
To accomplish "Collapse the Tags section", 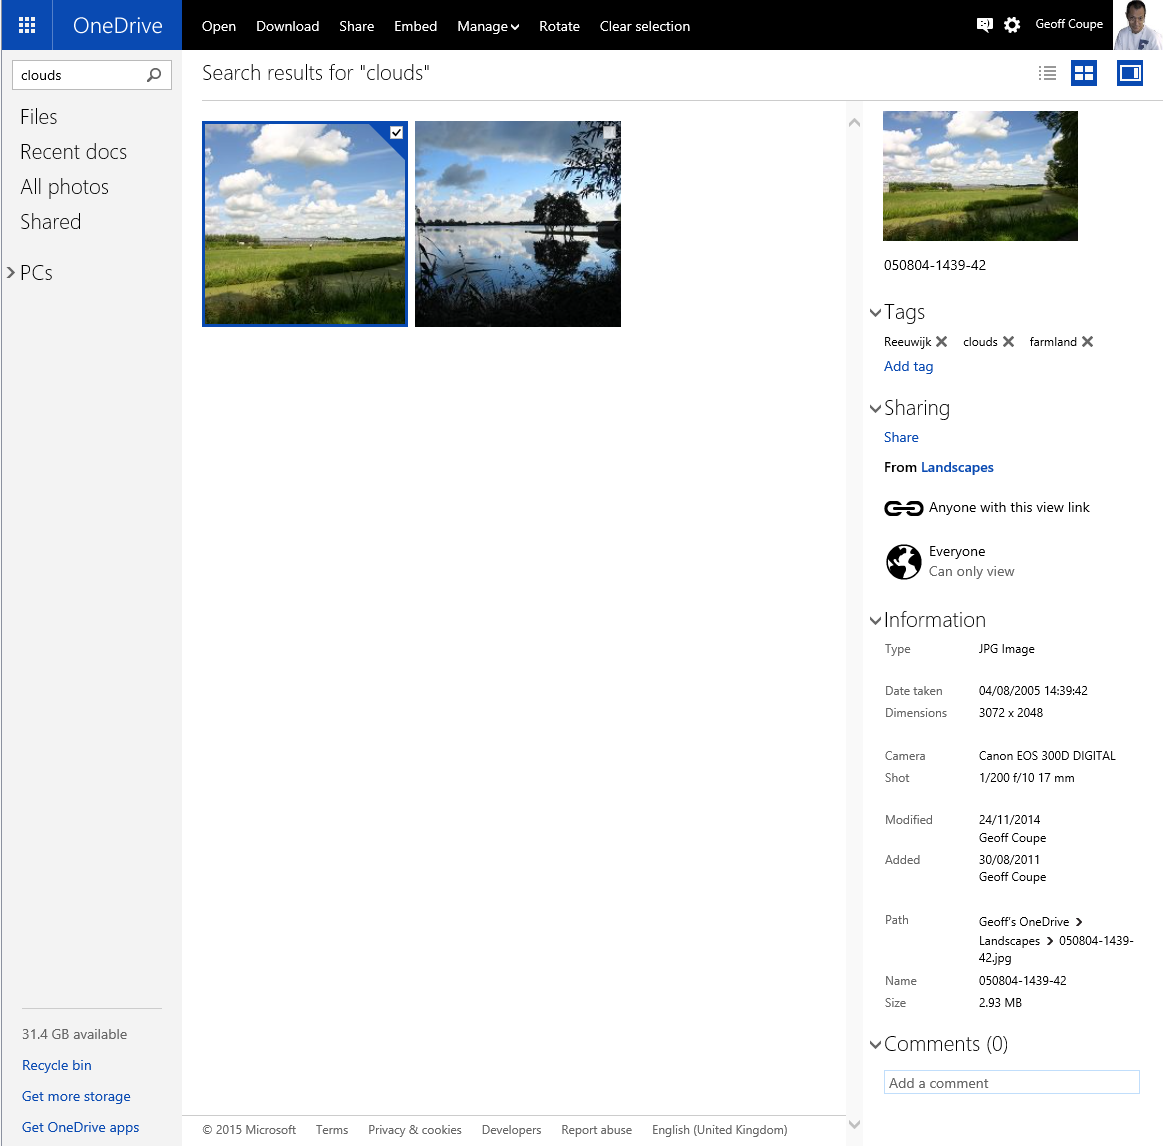I will tap(876, 313).
